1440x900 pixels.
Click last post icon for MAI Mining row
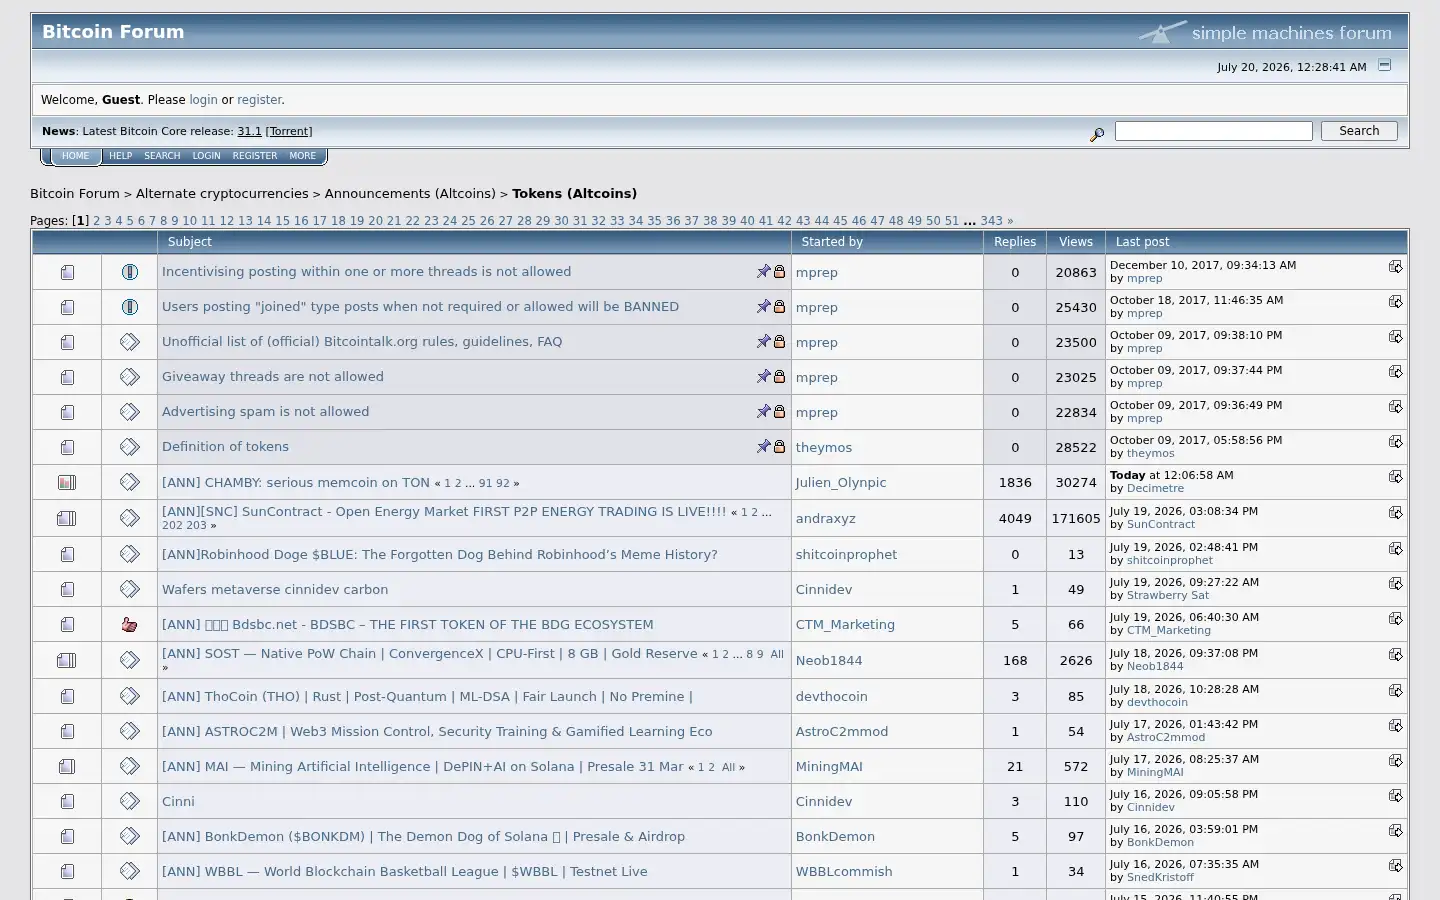(x=1395, y=760)
